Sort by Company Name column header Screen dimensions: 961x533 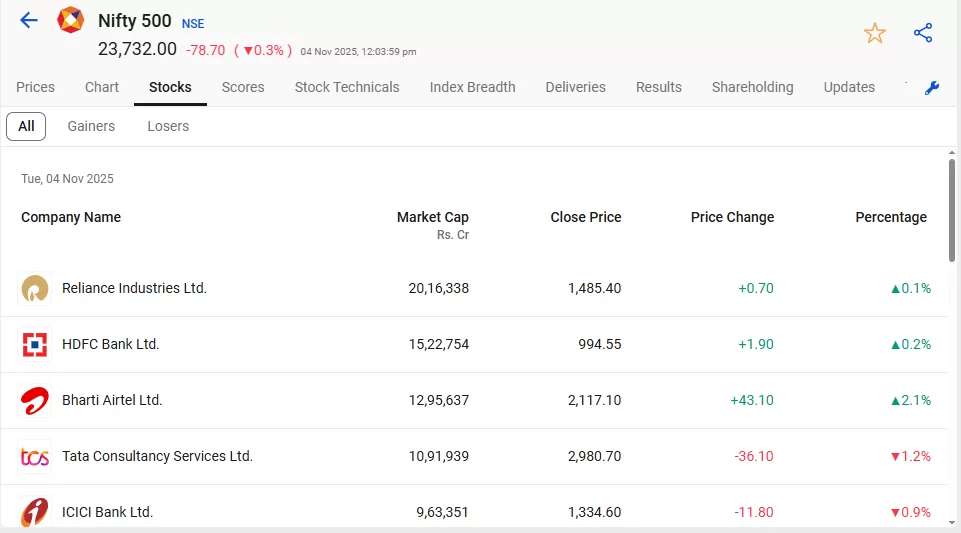pyautogui.click(x=71, y=217)
